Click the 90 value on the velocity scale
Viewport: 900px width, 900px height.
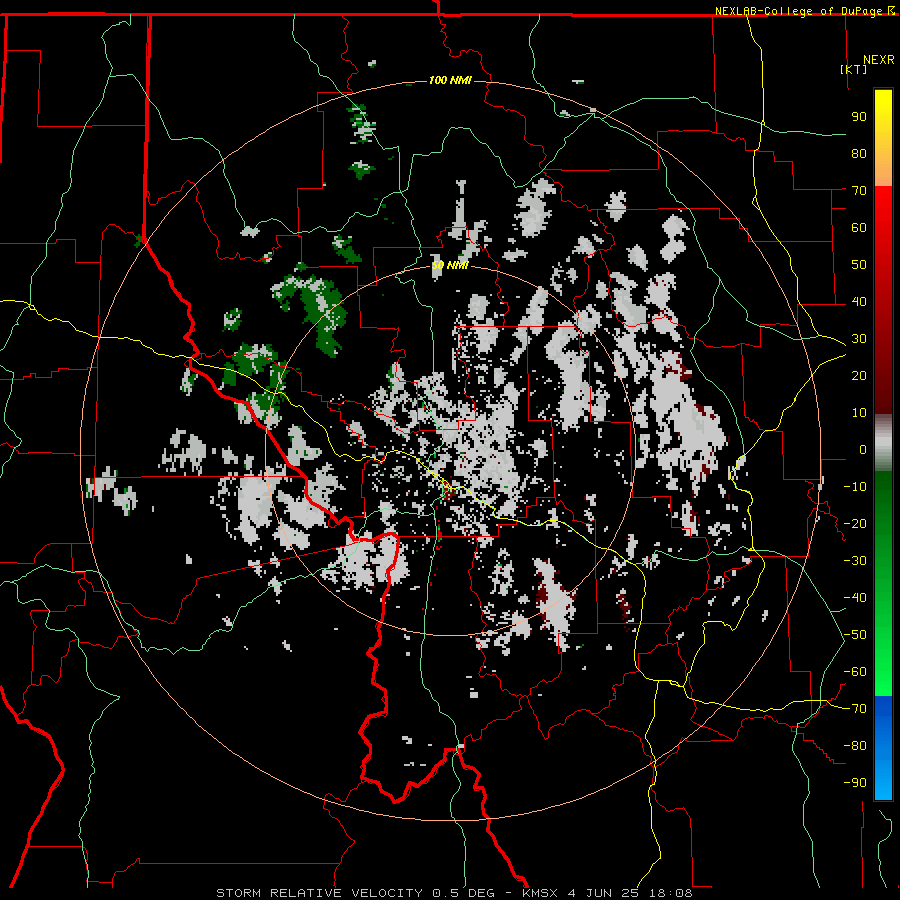(x=859, y=117)
